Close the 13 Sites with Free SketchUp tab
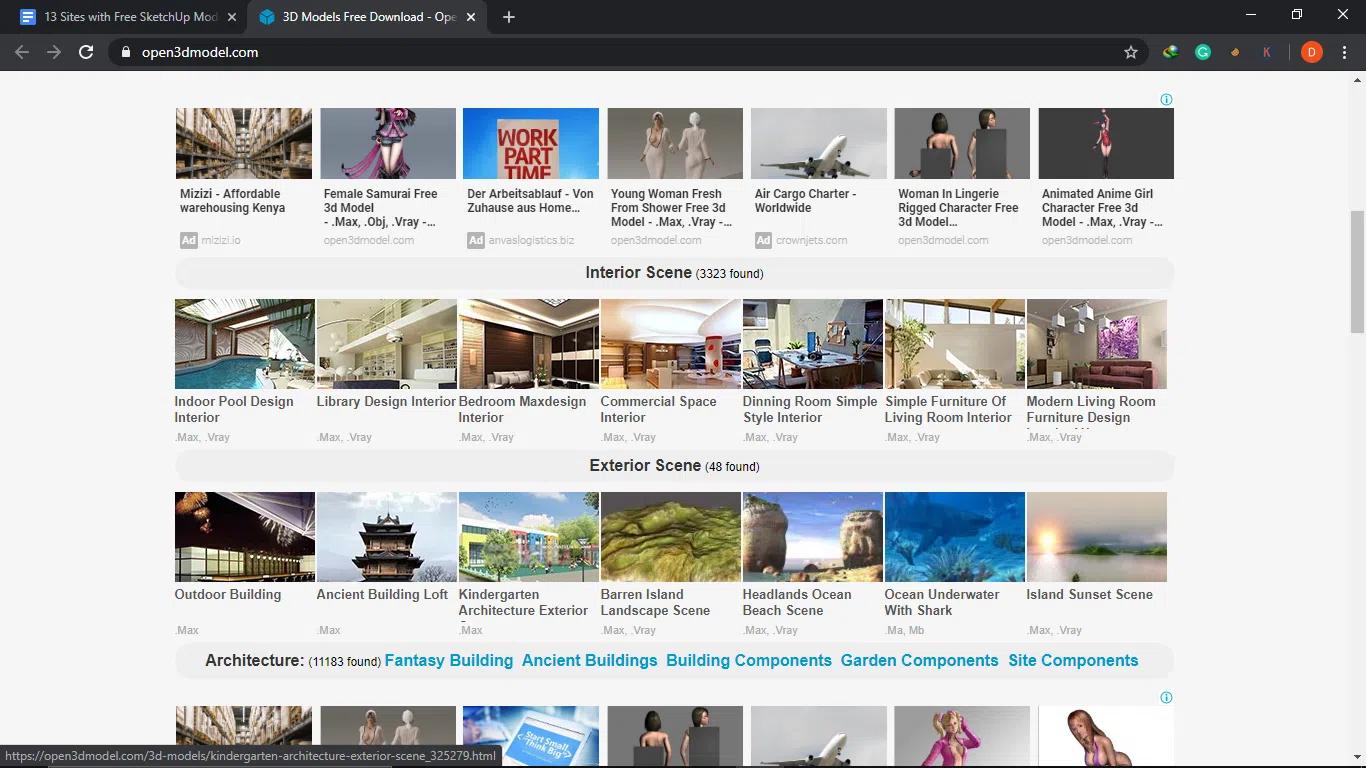This screenshot has height=768, width=1366. coord(231,16)
